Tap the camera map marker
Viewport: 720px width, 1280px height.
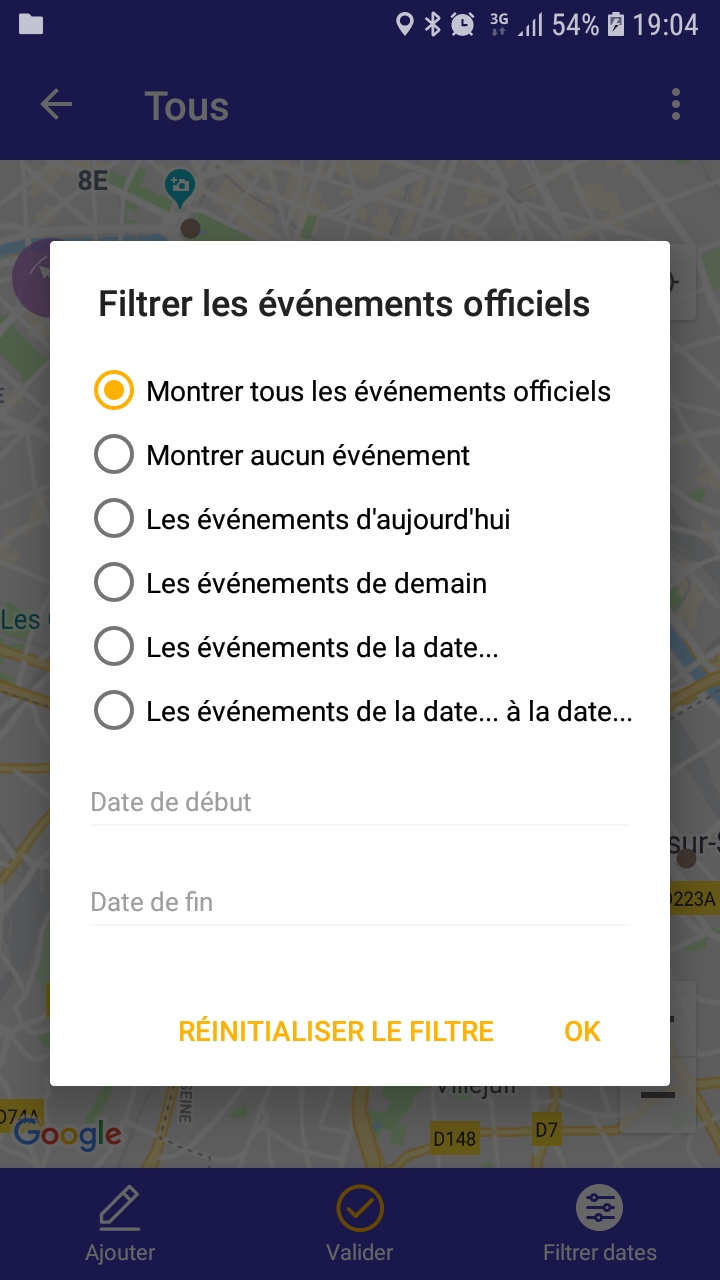coord(180,184)
